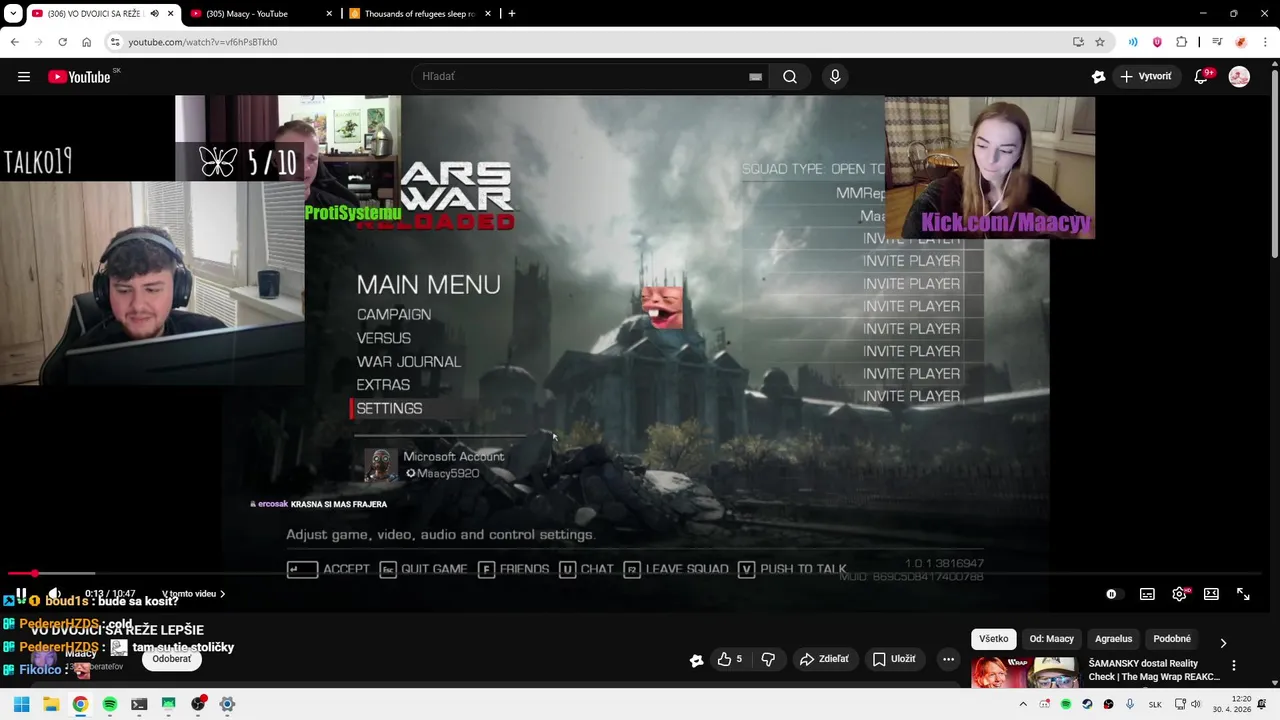Open the YouTube AI sparkle icon beside 'Vytvoriť'
Screen dimensions: 1280x720
point(1098,77)
